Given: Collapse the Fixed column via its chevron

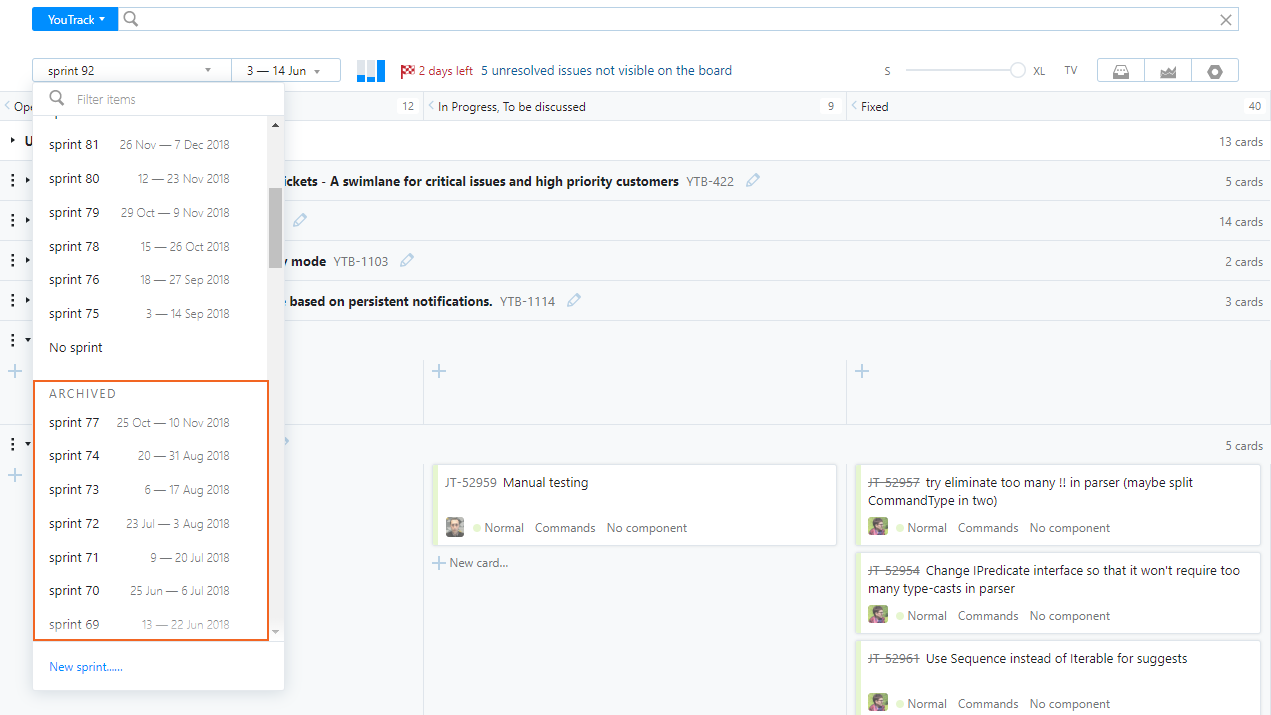Looking at the screenshot, I should (x=853, y=106).
